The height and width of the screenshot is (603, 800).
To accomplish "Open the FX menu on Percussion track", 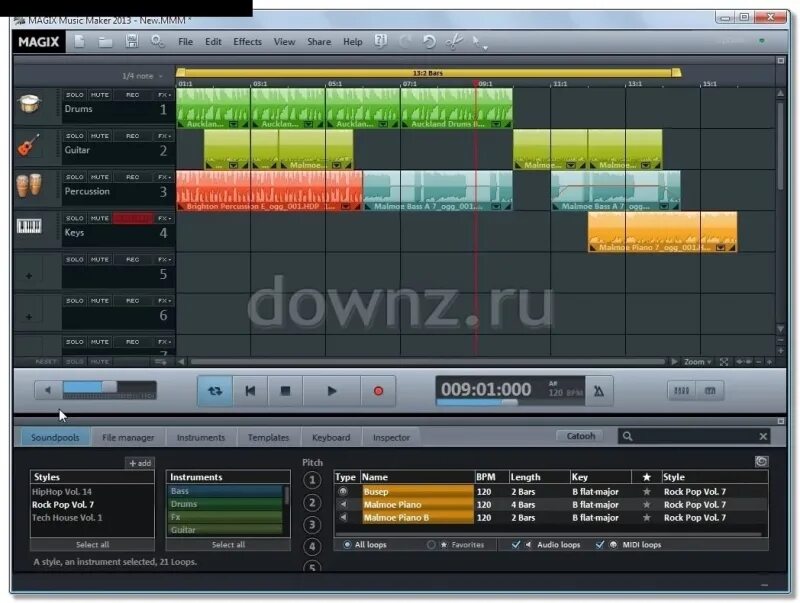I will (x=164, y=177).
